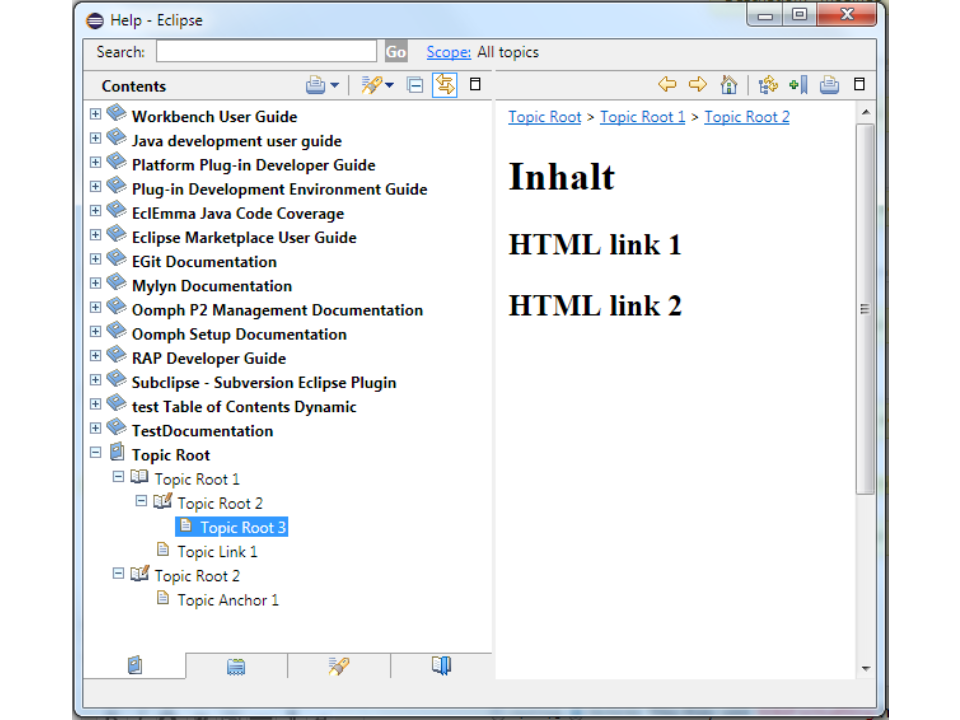Open the print topics dropdown arrow in Contents
Image resolution: width=960 pixels, height=720 pixels.
(335, 86)
